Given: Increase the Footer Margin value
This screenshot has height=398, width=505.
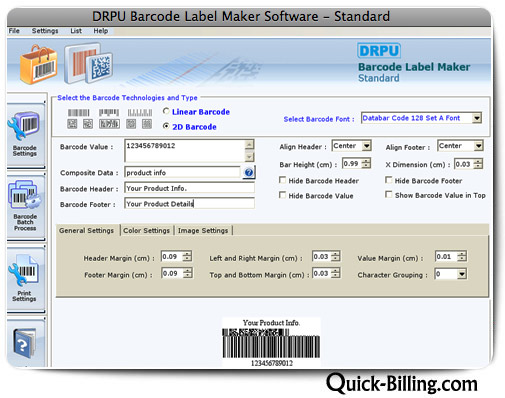Looking at the screenshot, I should pyautogui.click(x=188, y=270).
